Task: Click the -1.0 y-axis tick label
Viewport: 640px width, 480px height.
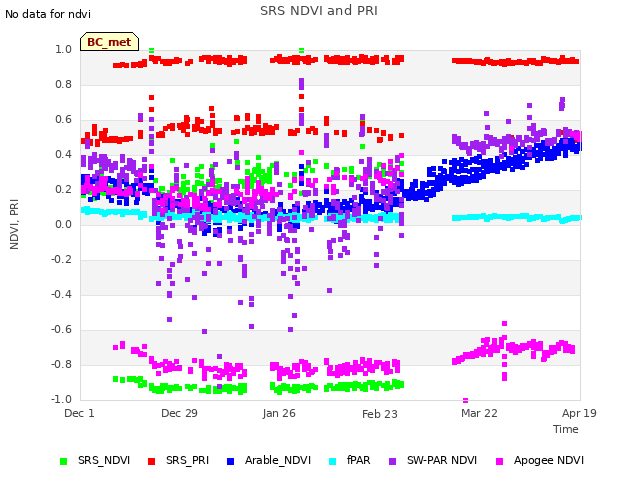Action: tap(61, 399)
